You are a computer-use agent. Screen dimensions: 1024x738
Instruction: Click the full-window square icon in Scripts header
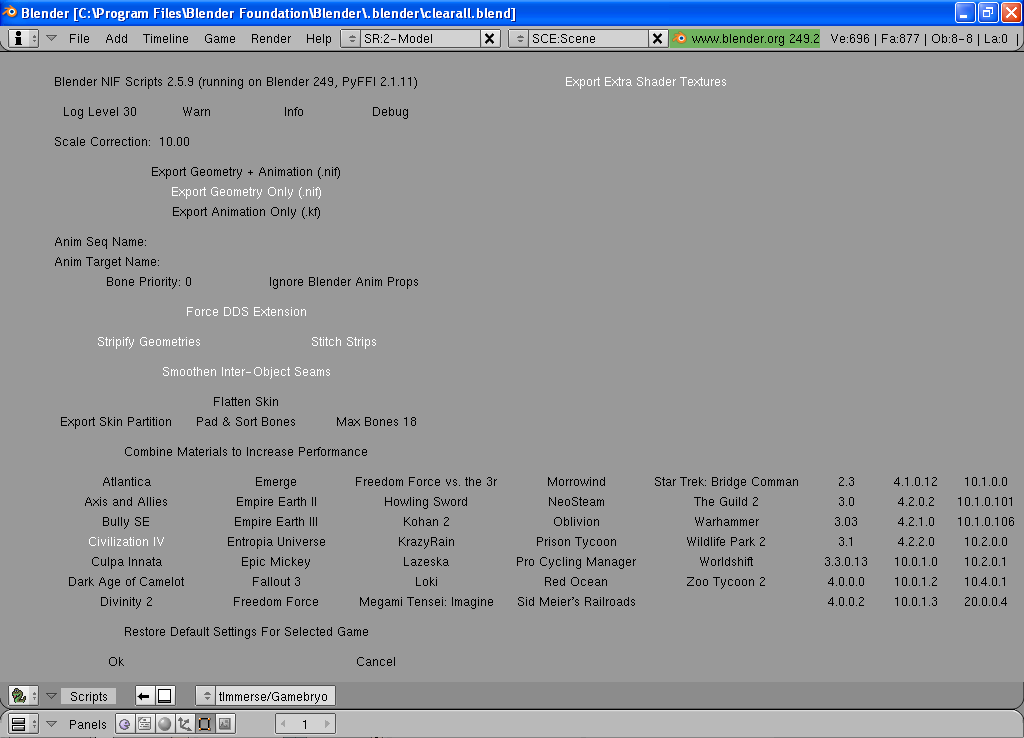165,696
